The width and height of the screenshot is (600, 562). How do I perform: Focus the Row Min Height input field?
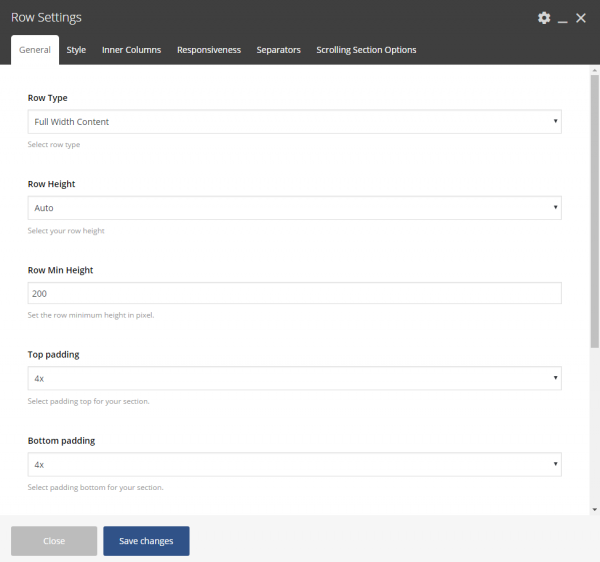point(294,294)
